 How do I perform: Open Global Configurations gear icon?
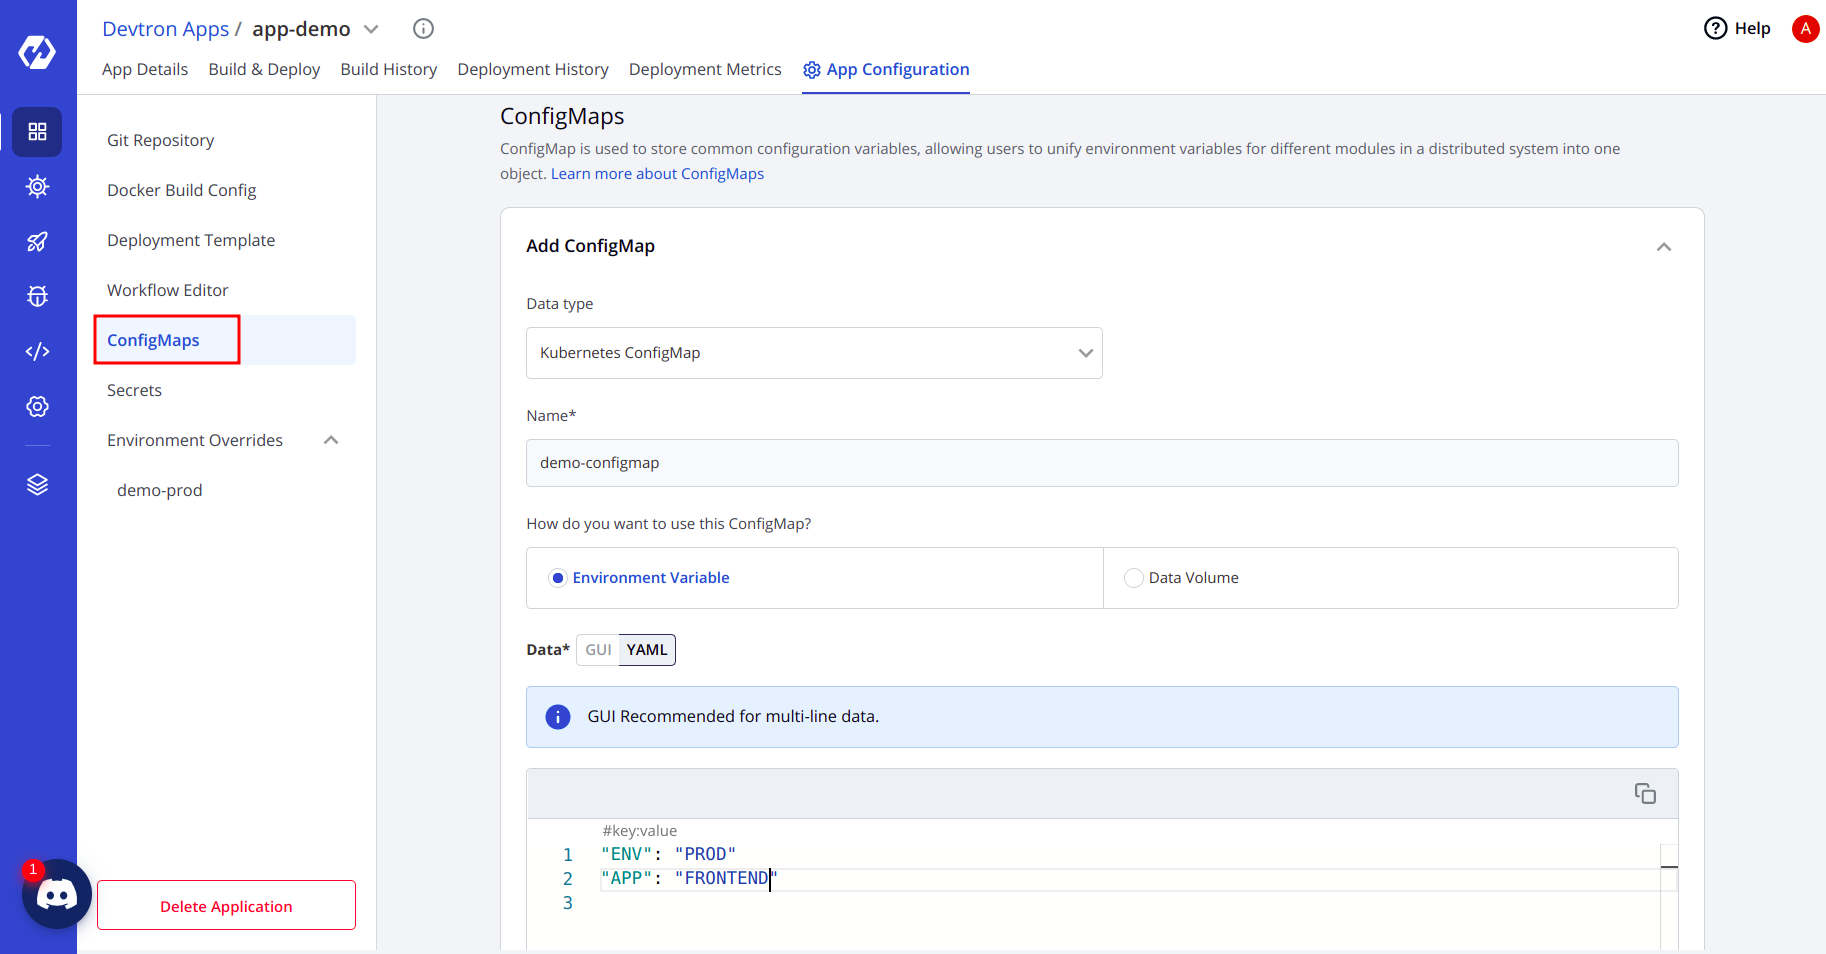37,406
